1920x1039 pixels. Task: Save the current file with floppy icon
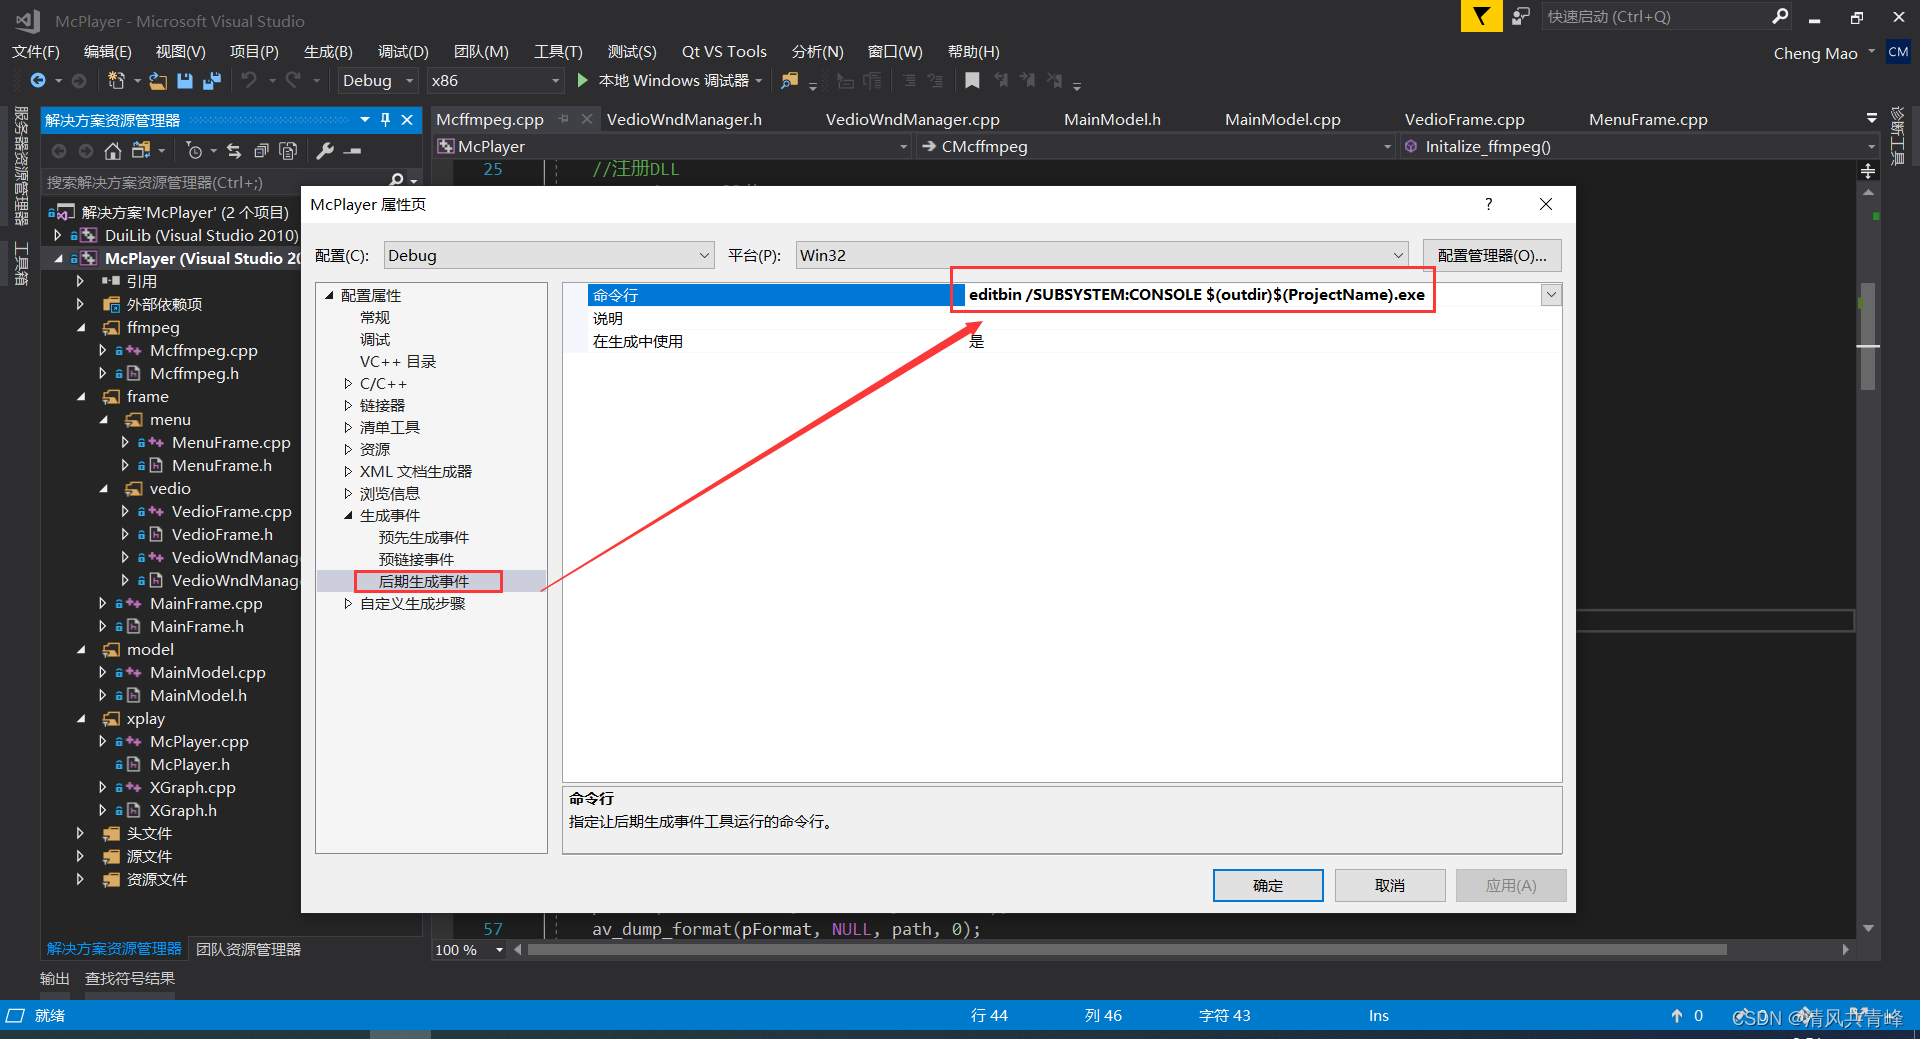tap(185, 81)
